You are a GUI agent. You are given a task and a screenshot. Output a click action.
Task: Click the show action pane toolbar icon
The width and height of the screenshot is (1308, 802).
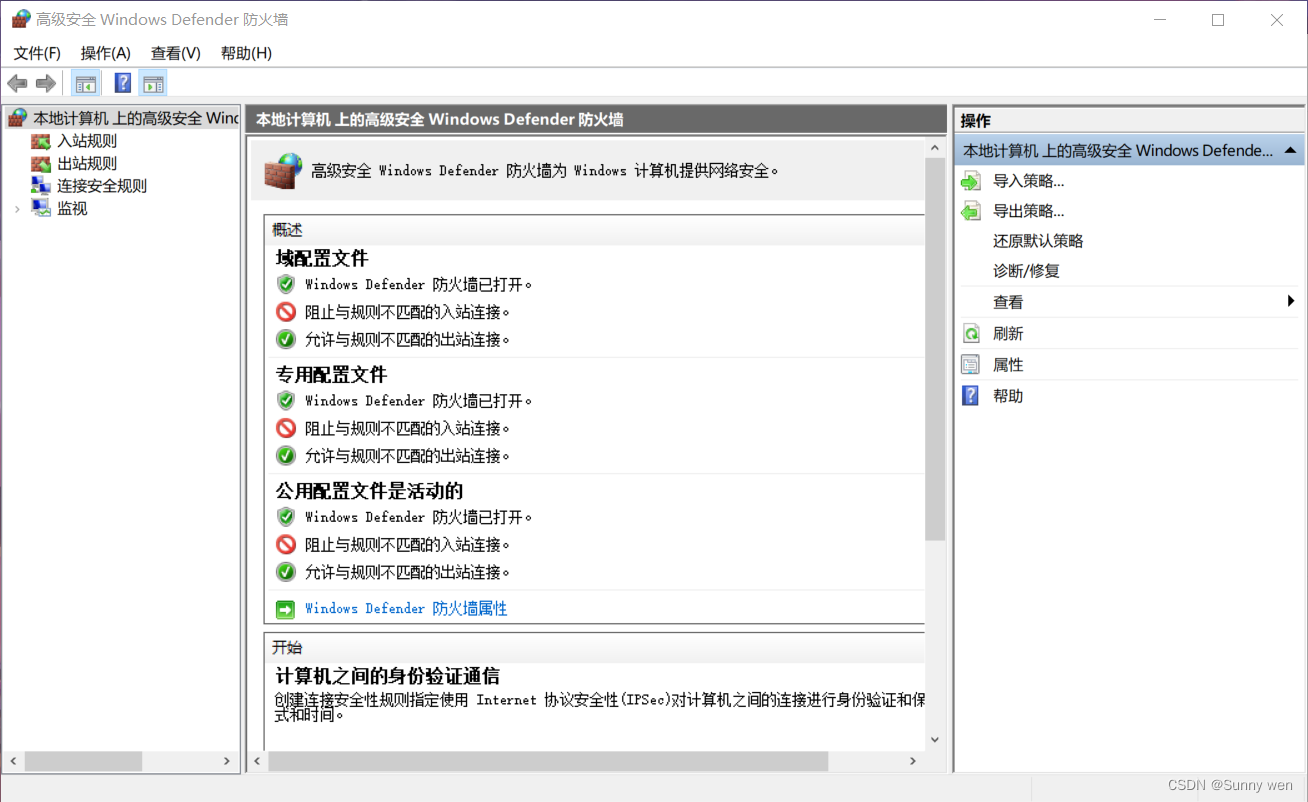coord(153,83)
